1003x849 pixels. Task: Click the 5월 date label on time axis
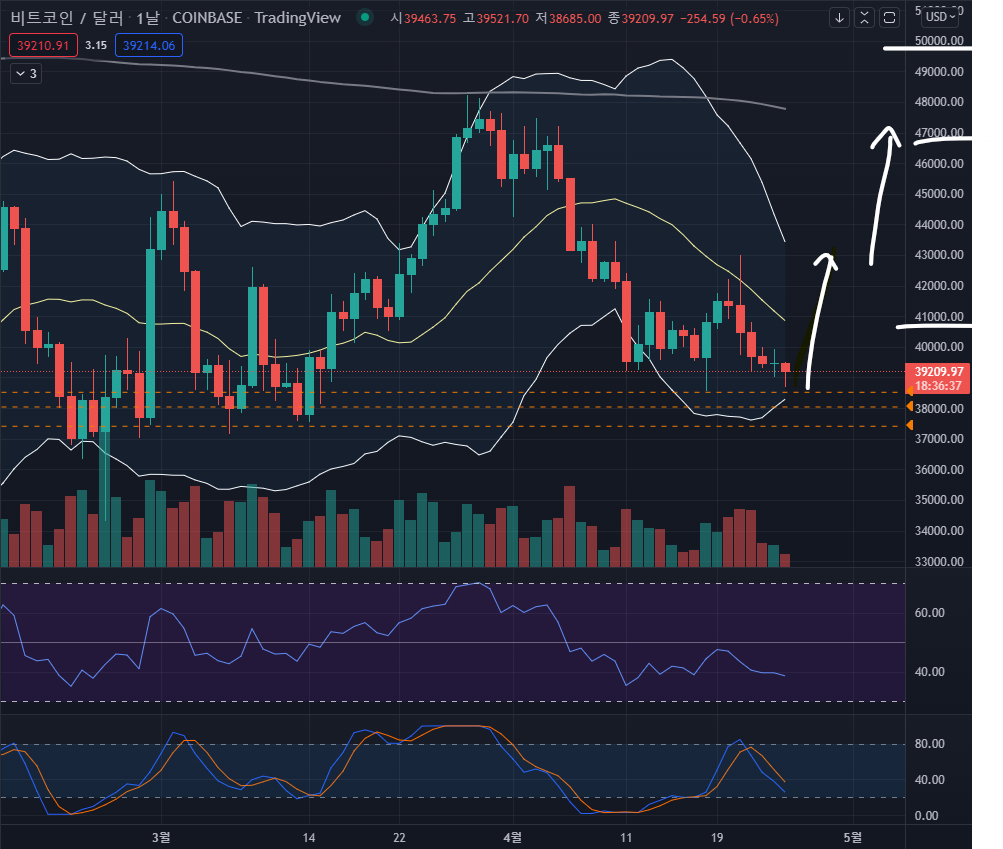(853, 837)
